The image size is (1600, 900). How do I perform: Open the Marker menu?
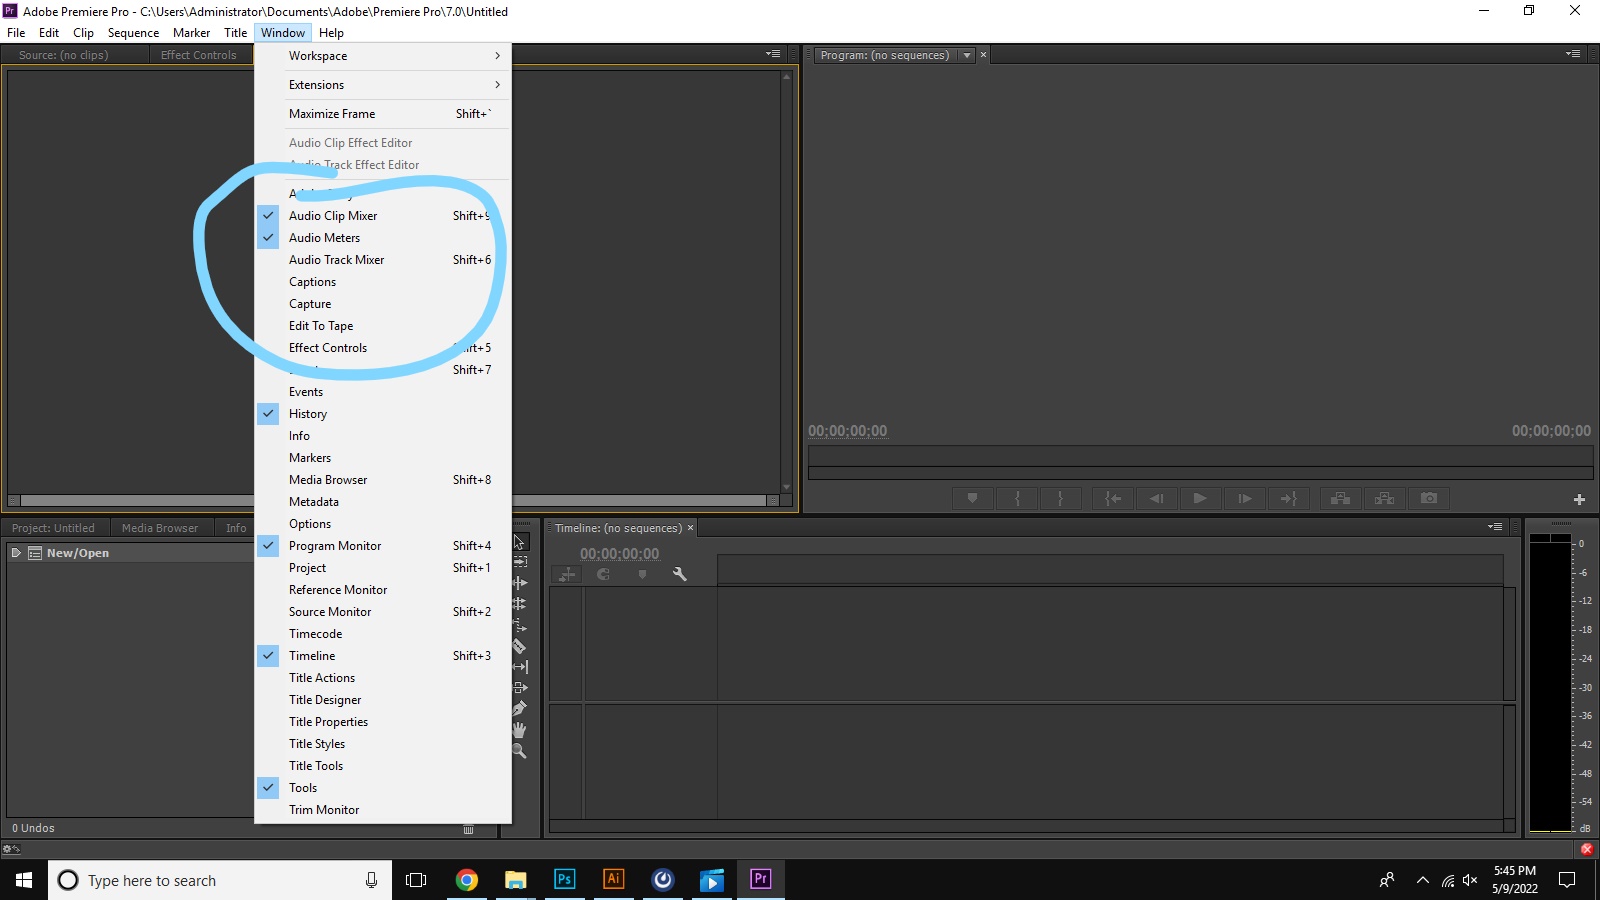pos(191,33)
